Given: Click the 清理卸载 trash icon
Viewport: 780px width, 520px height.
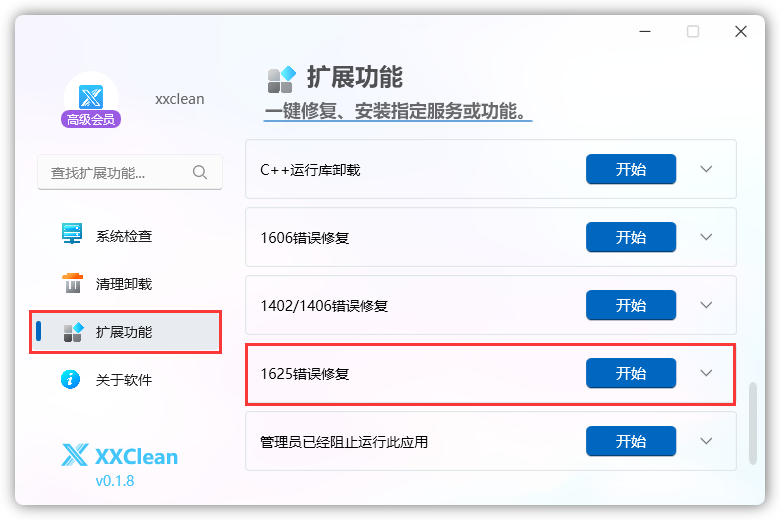Looking at the screenshot, I should (x=72, y=284).
